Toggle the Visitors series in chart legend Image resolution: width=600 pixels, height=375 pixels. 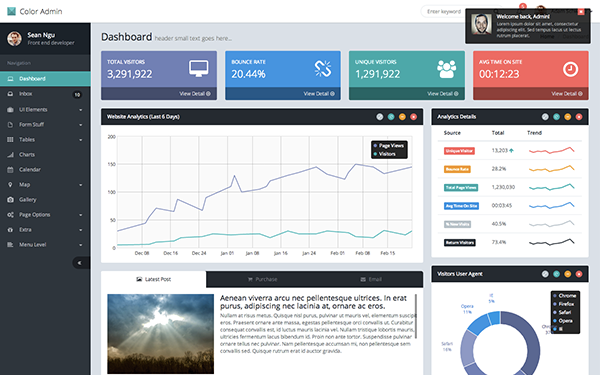point(385,154)
